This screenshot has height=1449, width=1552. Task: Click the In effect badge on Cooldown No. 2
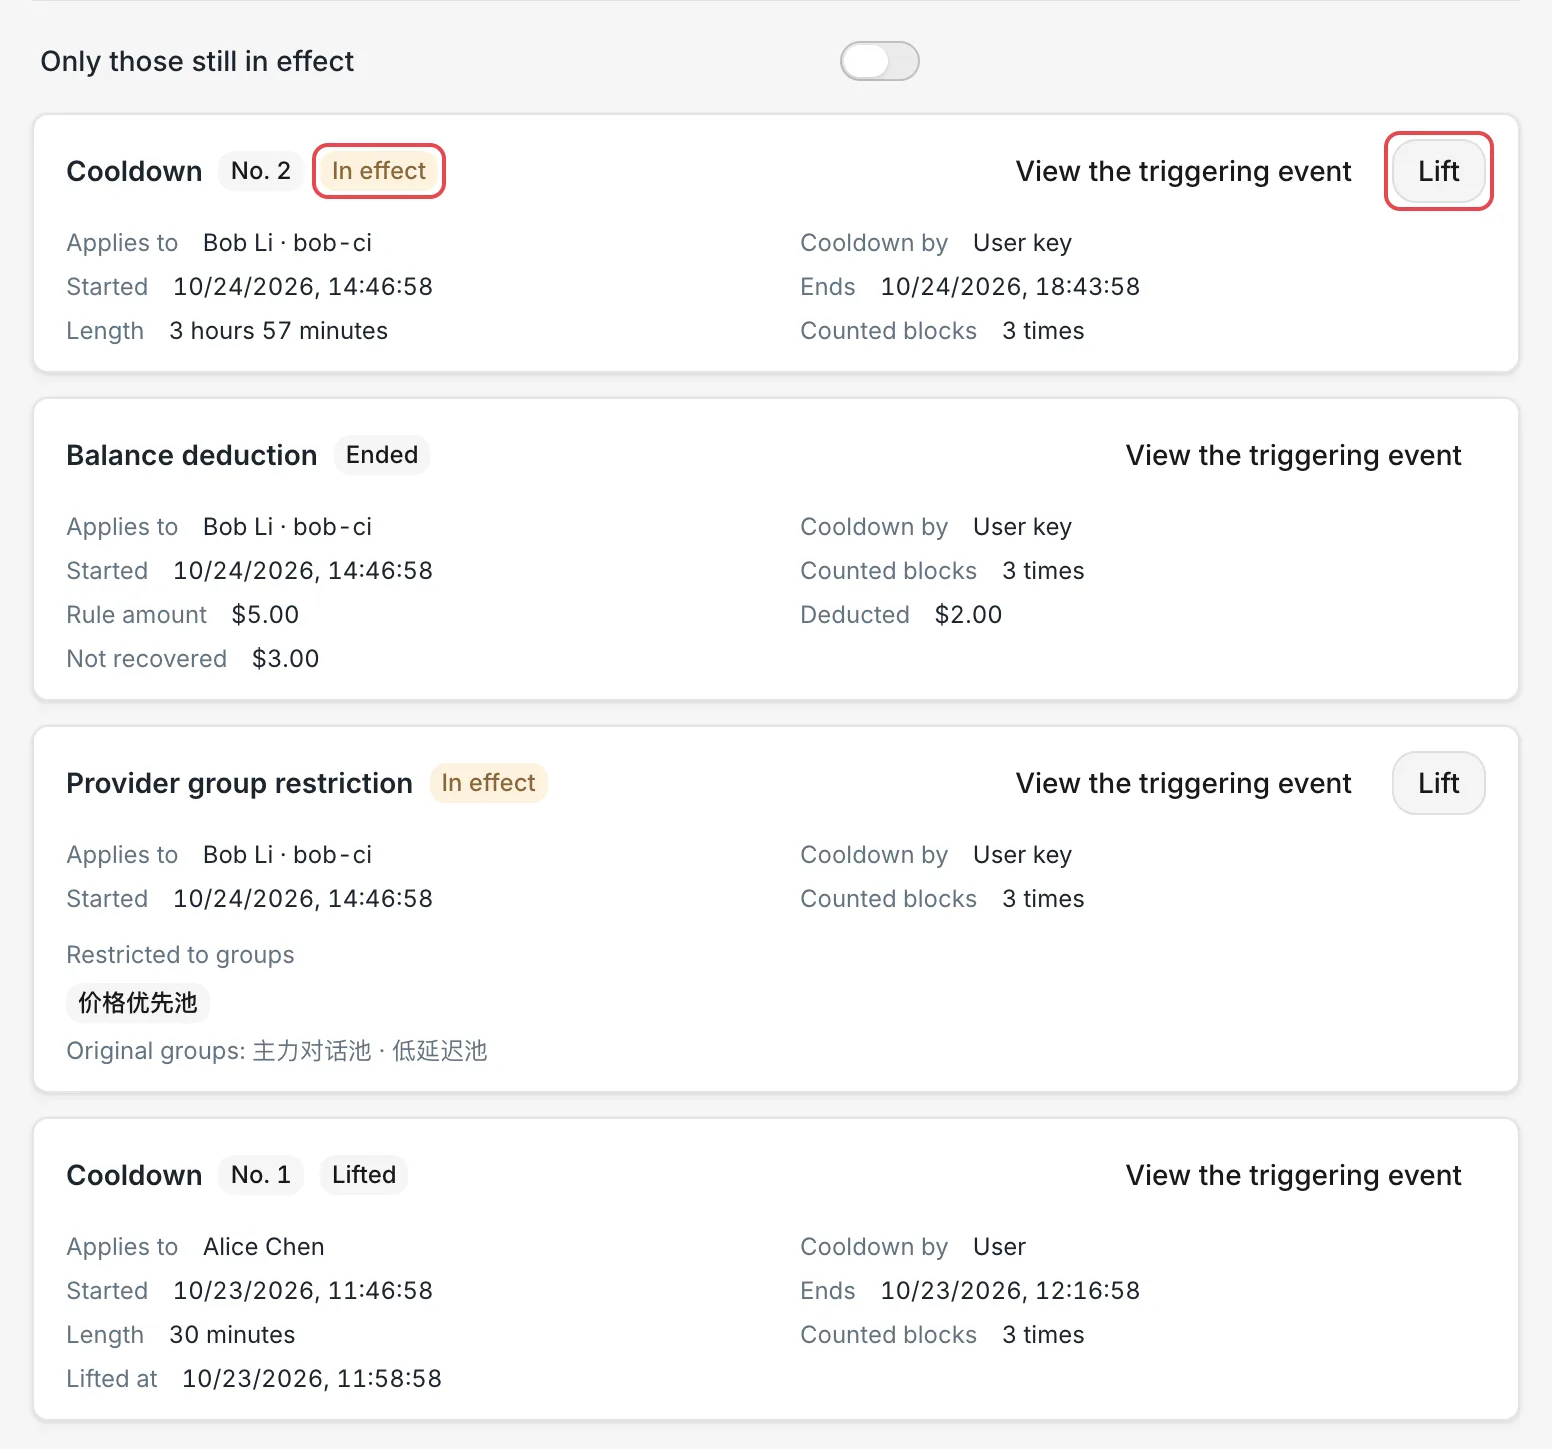tap(379, 171)
